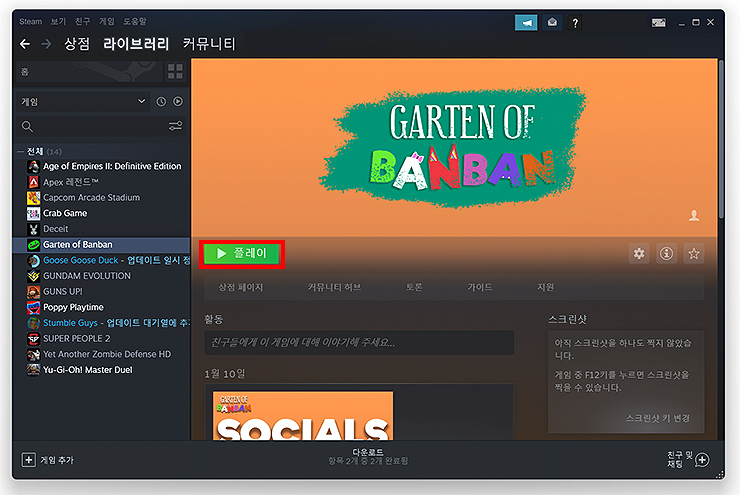Go to the 라이브러리 tab
The width and height of the screenshot is (740, 495).
point(136,44)
